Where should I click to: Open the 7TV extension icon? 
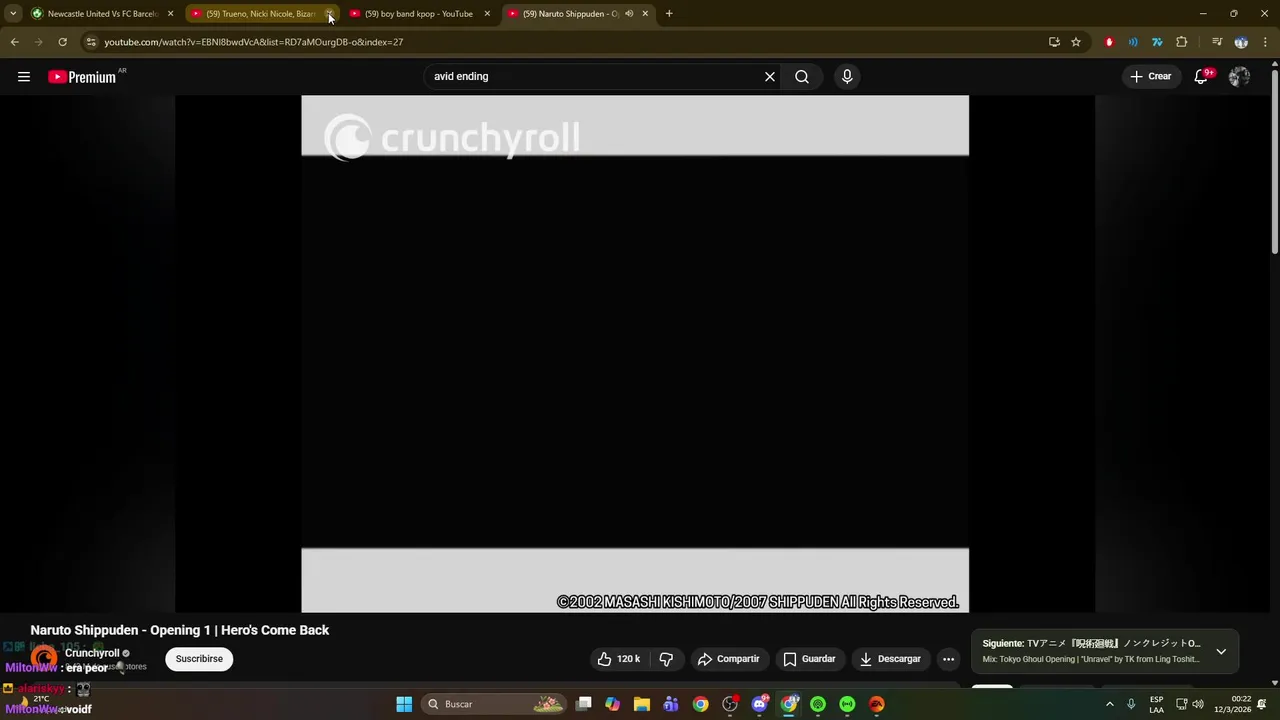(1157, 42)
